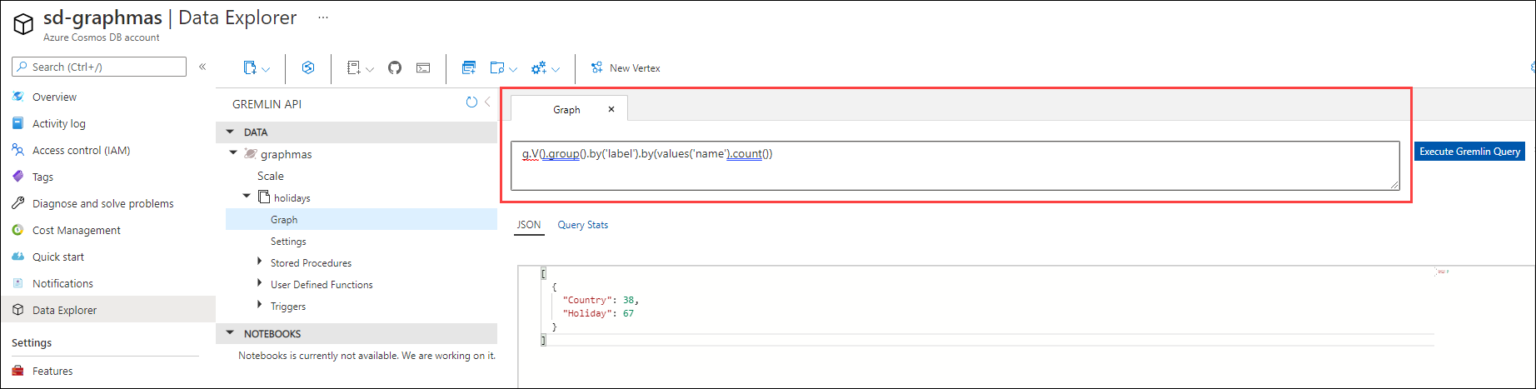Expand the Open Query dropdown arrow

point(513,69)
